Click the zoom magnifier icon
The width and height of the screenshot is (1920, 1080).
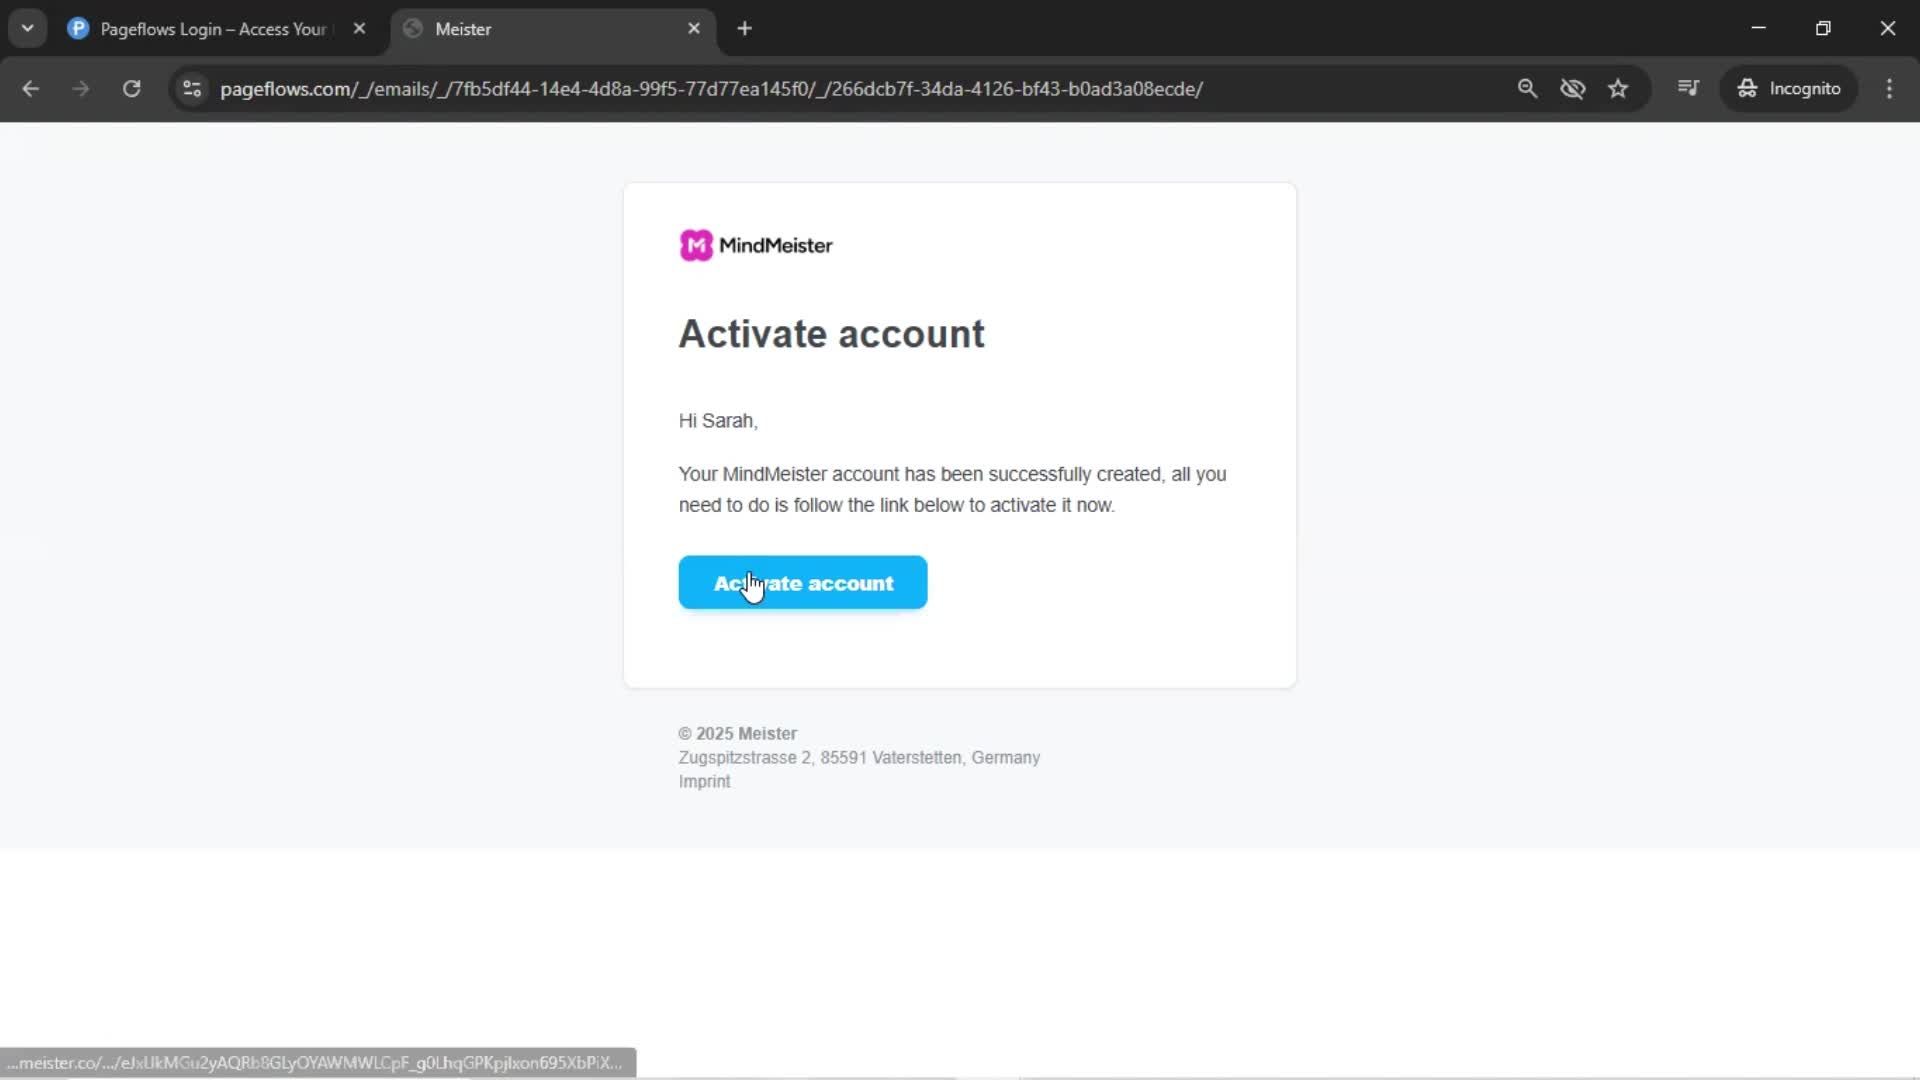(x=1526, y=88)
